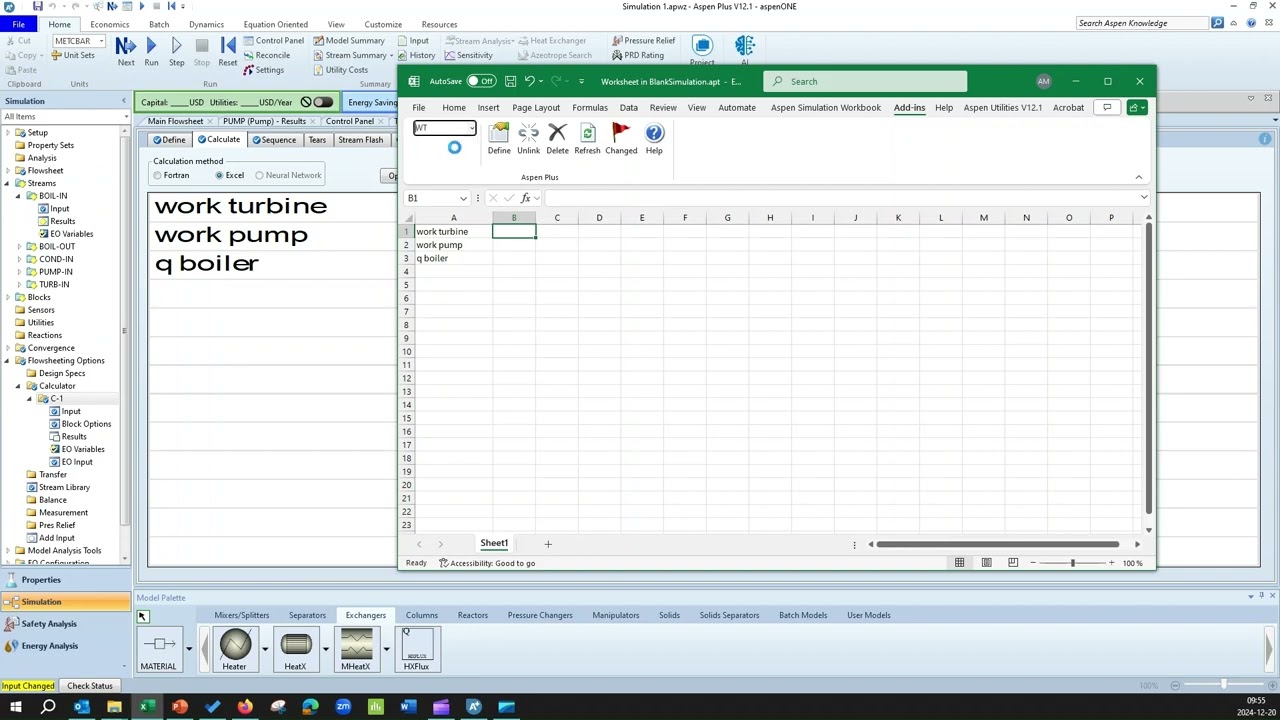Click the Delete icon in Excel Add-ins ribbon

[557, 139]
